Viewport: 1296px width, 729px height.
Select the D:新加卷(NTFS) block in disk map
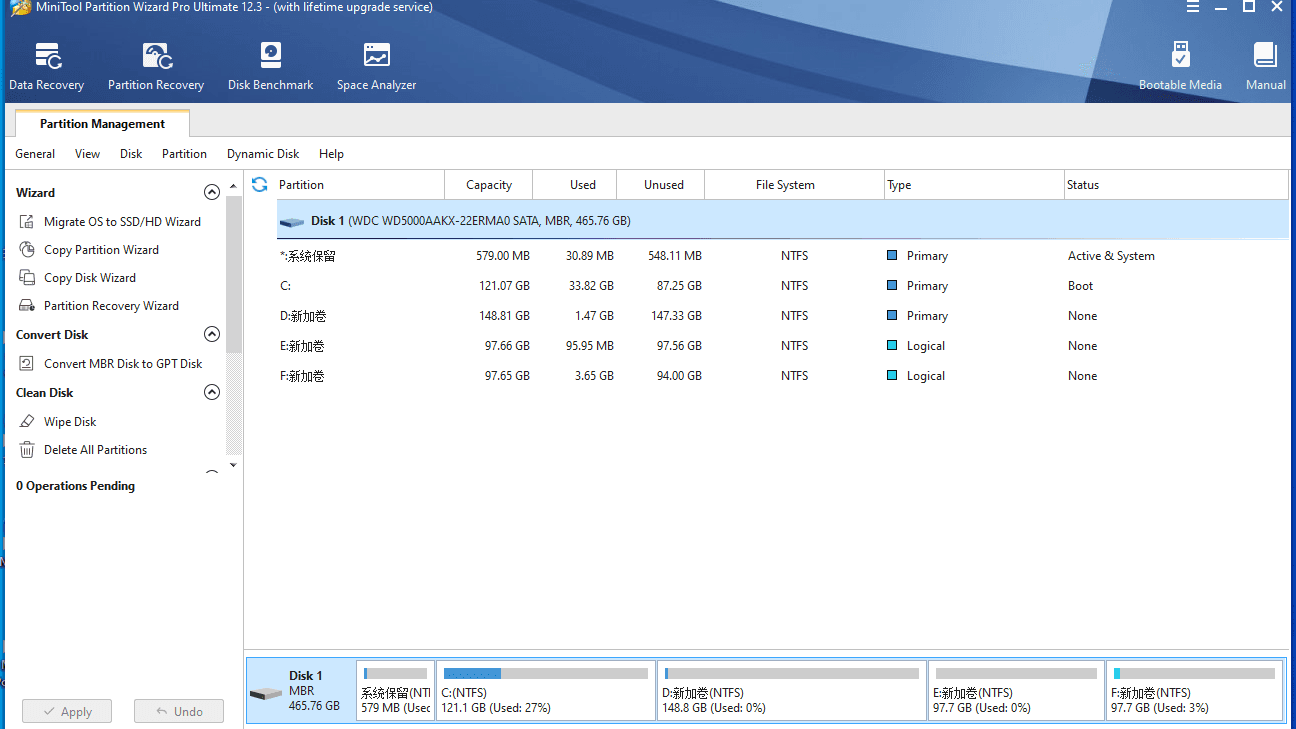click(x=792, y=690)
